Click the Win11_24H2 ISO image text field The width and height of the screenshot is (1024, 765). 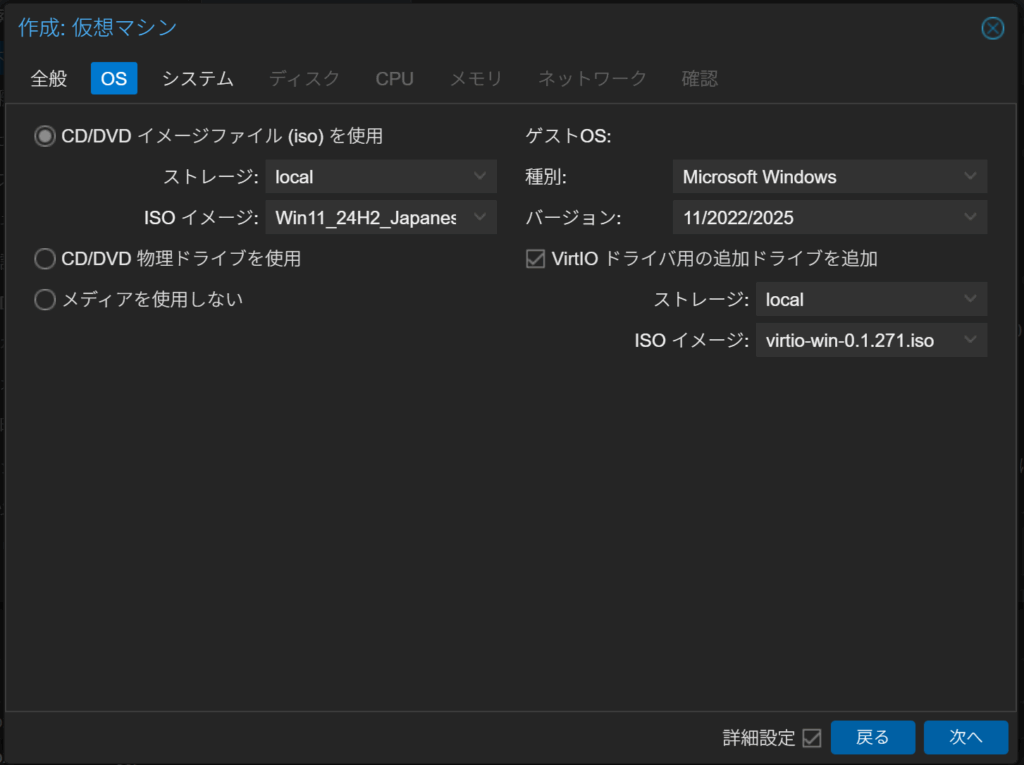(365, 217)
